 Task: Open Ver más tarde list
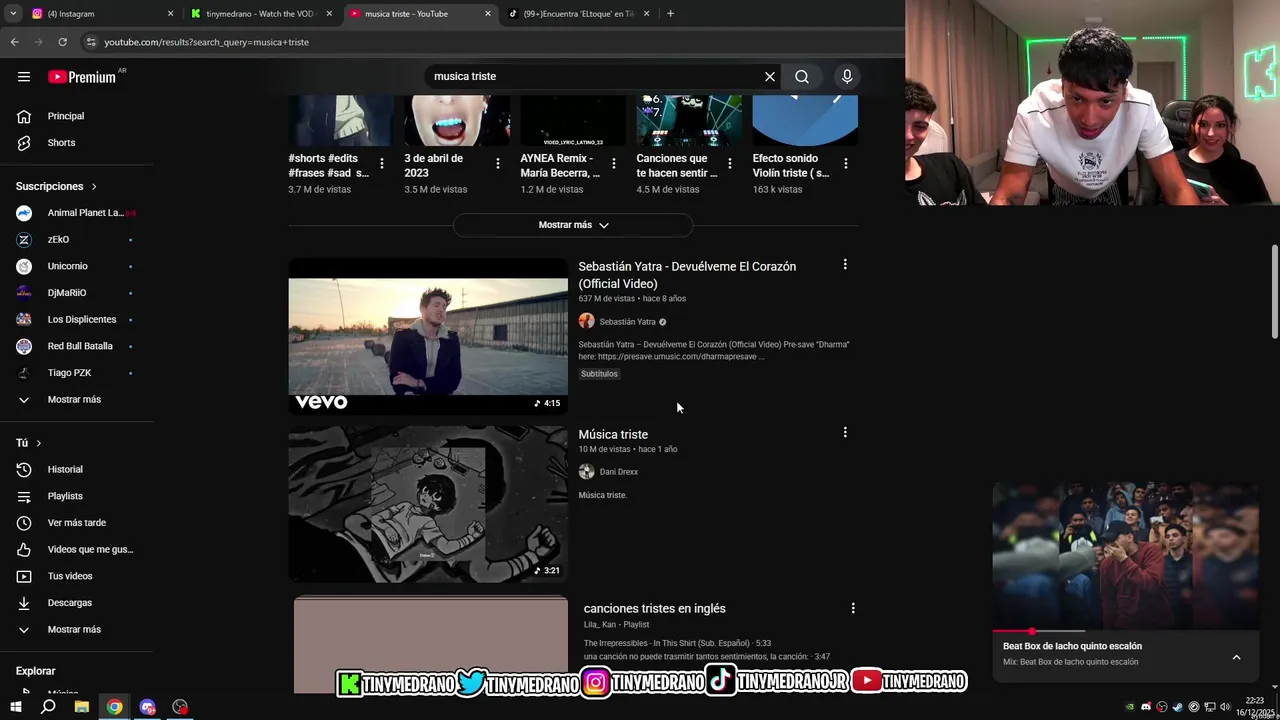point(76,523)
